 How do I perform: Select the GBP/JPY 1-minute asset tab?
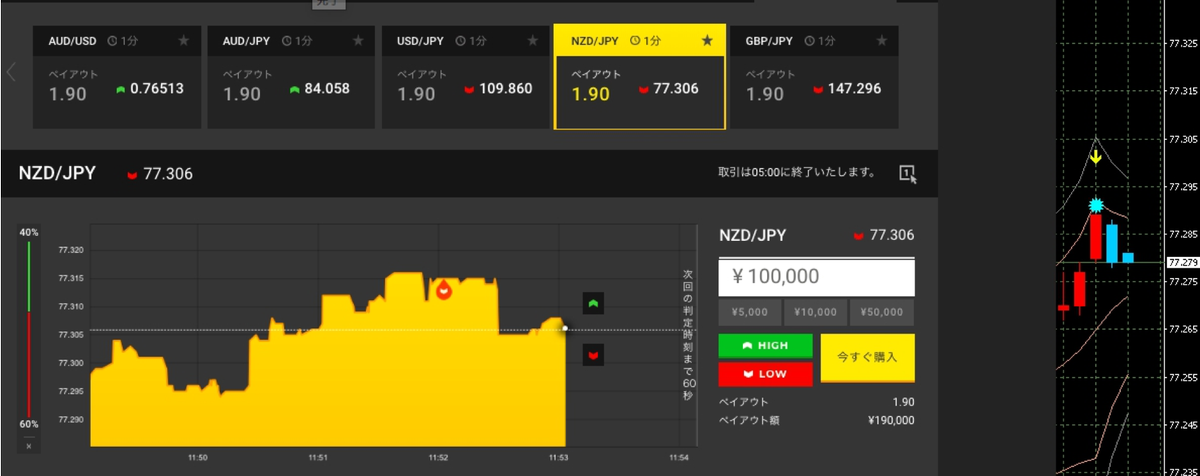(x=814, y=78)
